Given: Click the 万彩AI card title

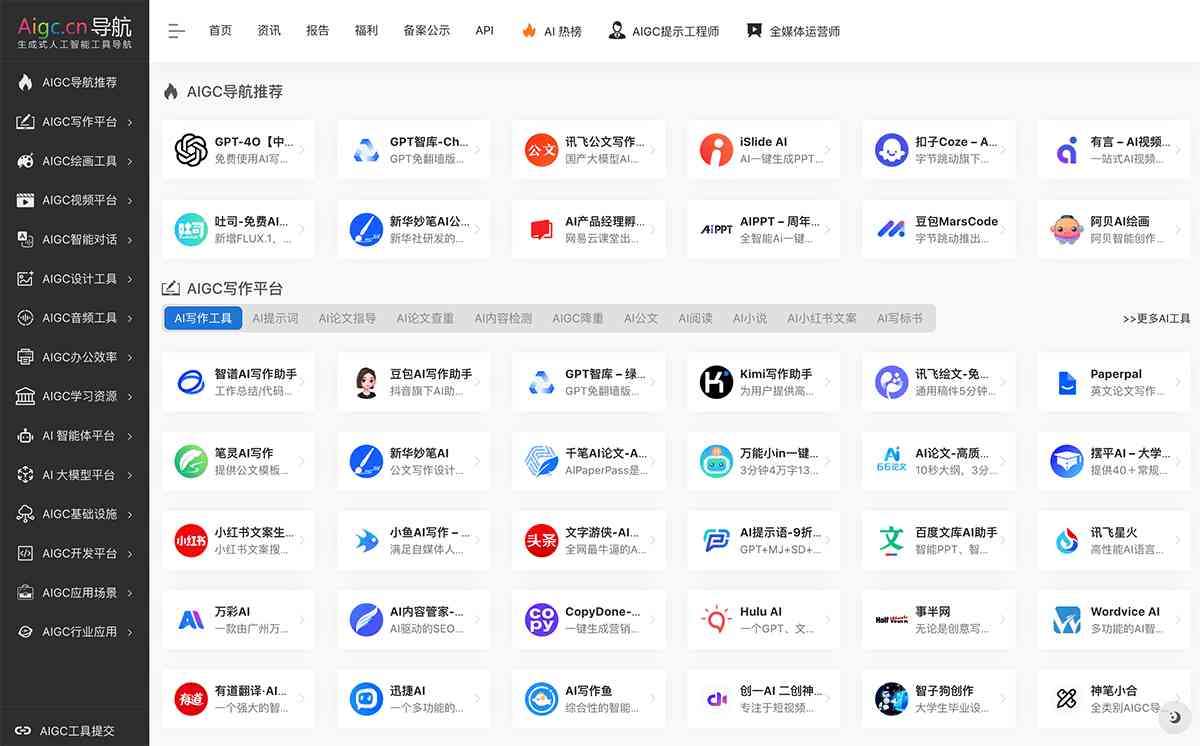Looking at the screenshot, I should pyautogui.click(x=232, y=611).
